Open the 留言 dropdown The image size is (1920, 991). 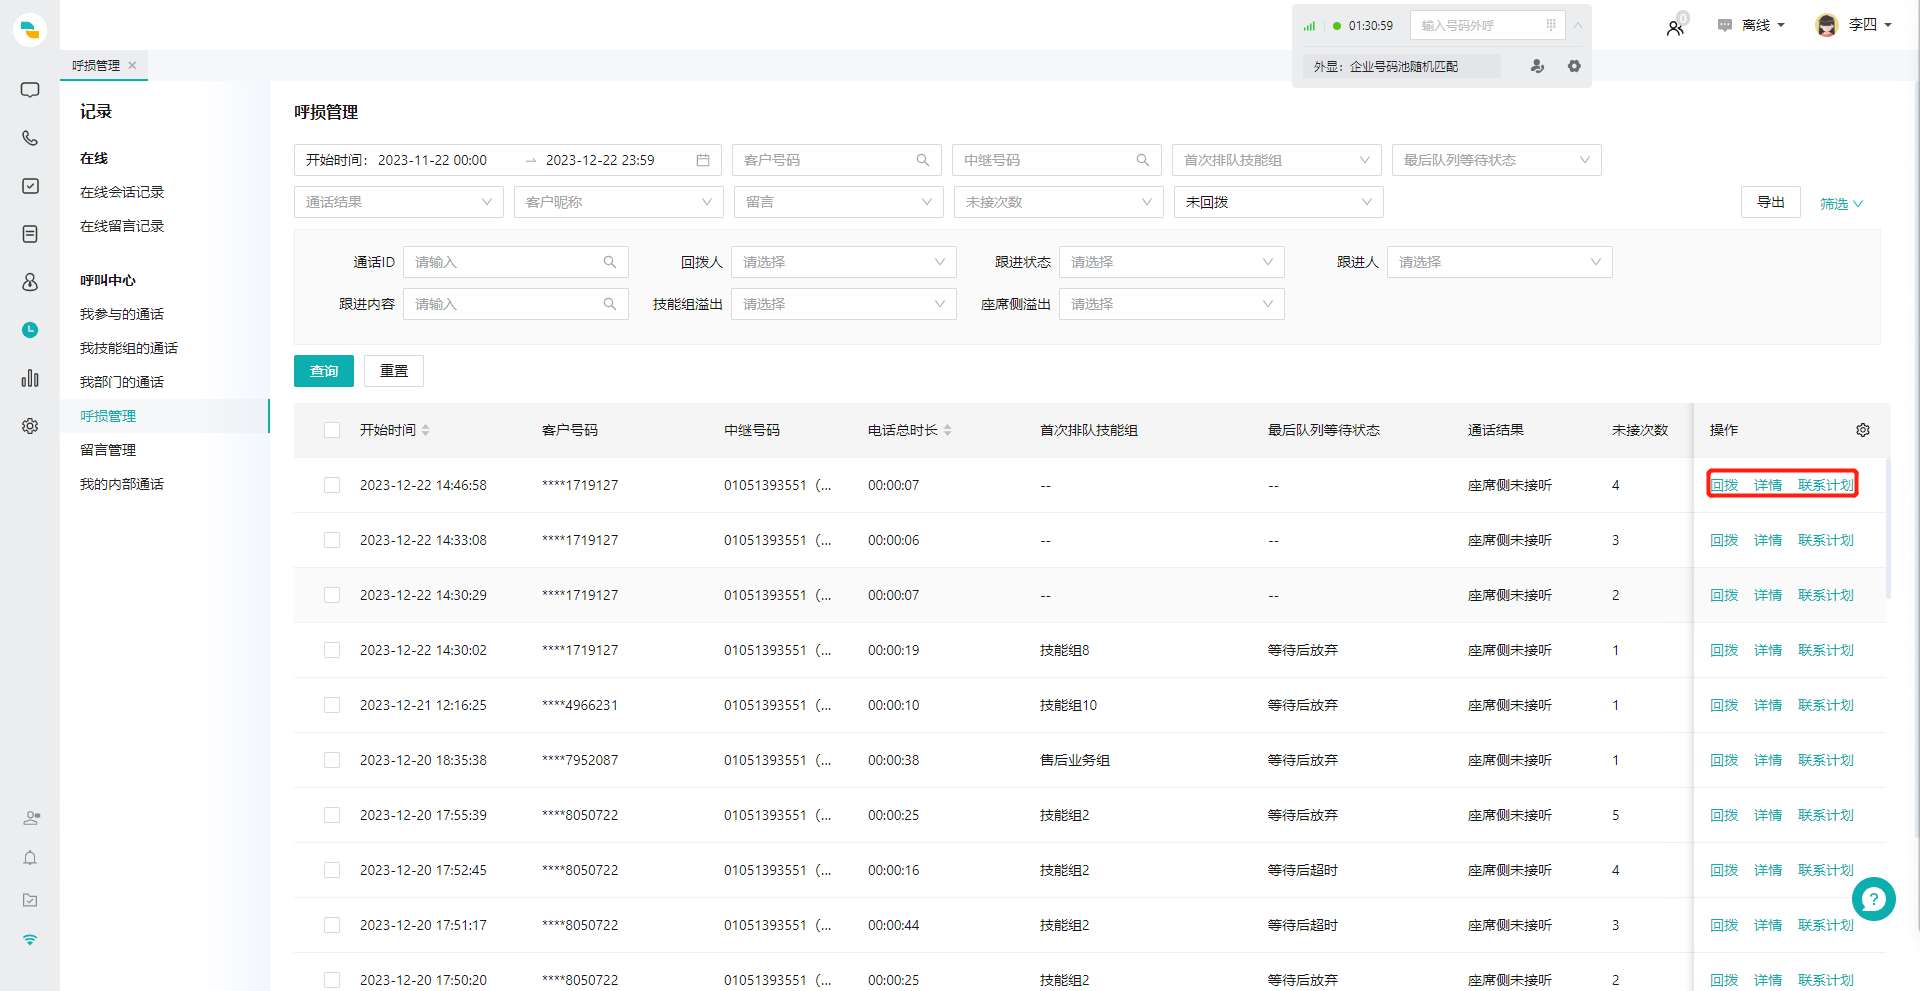[839, 202]
